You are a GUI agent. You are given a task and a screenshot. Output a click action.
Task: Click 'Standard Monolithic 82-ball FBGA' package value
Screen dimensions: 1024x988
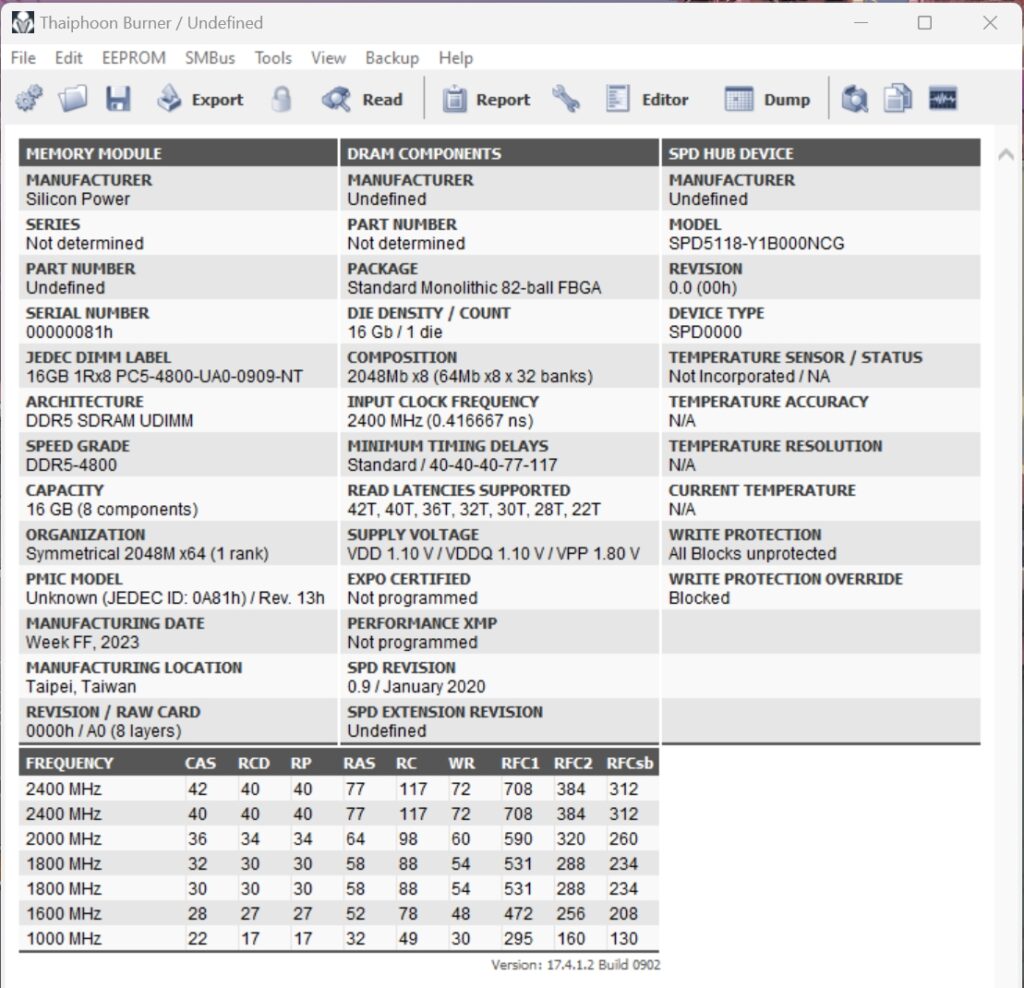474,288
